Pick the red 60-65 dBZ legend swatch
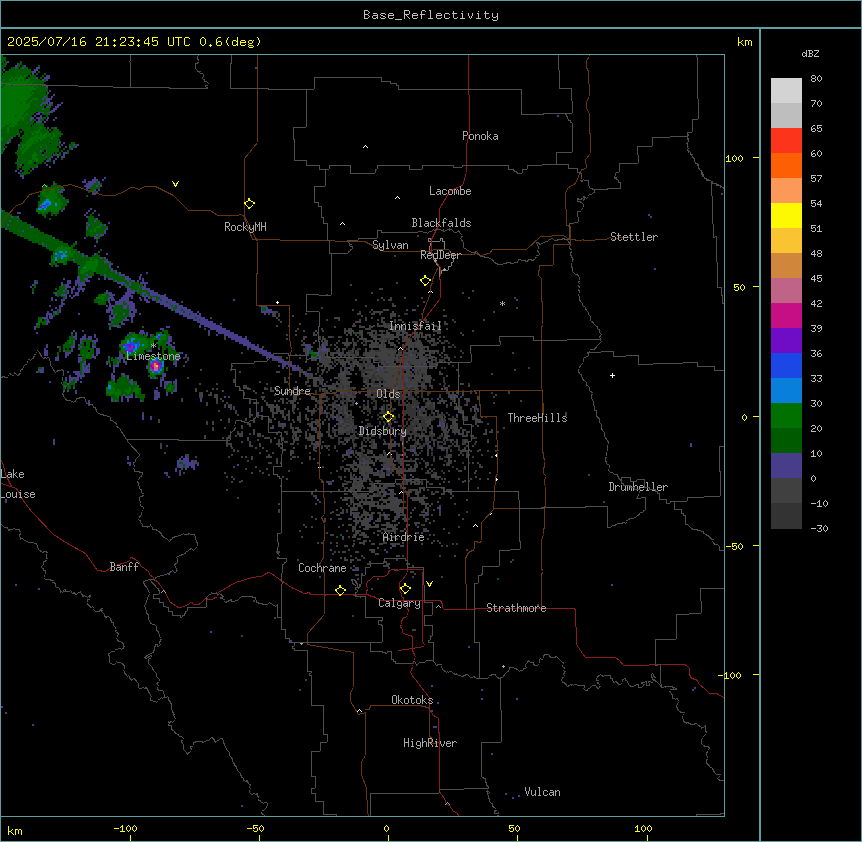Image resolution: width=862 pixels, height=842 pixels. click(786, 140)
